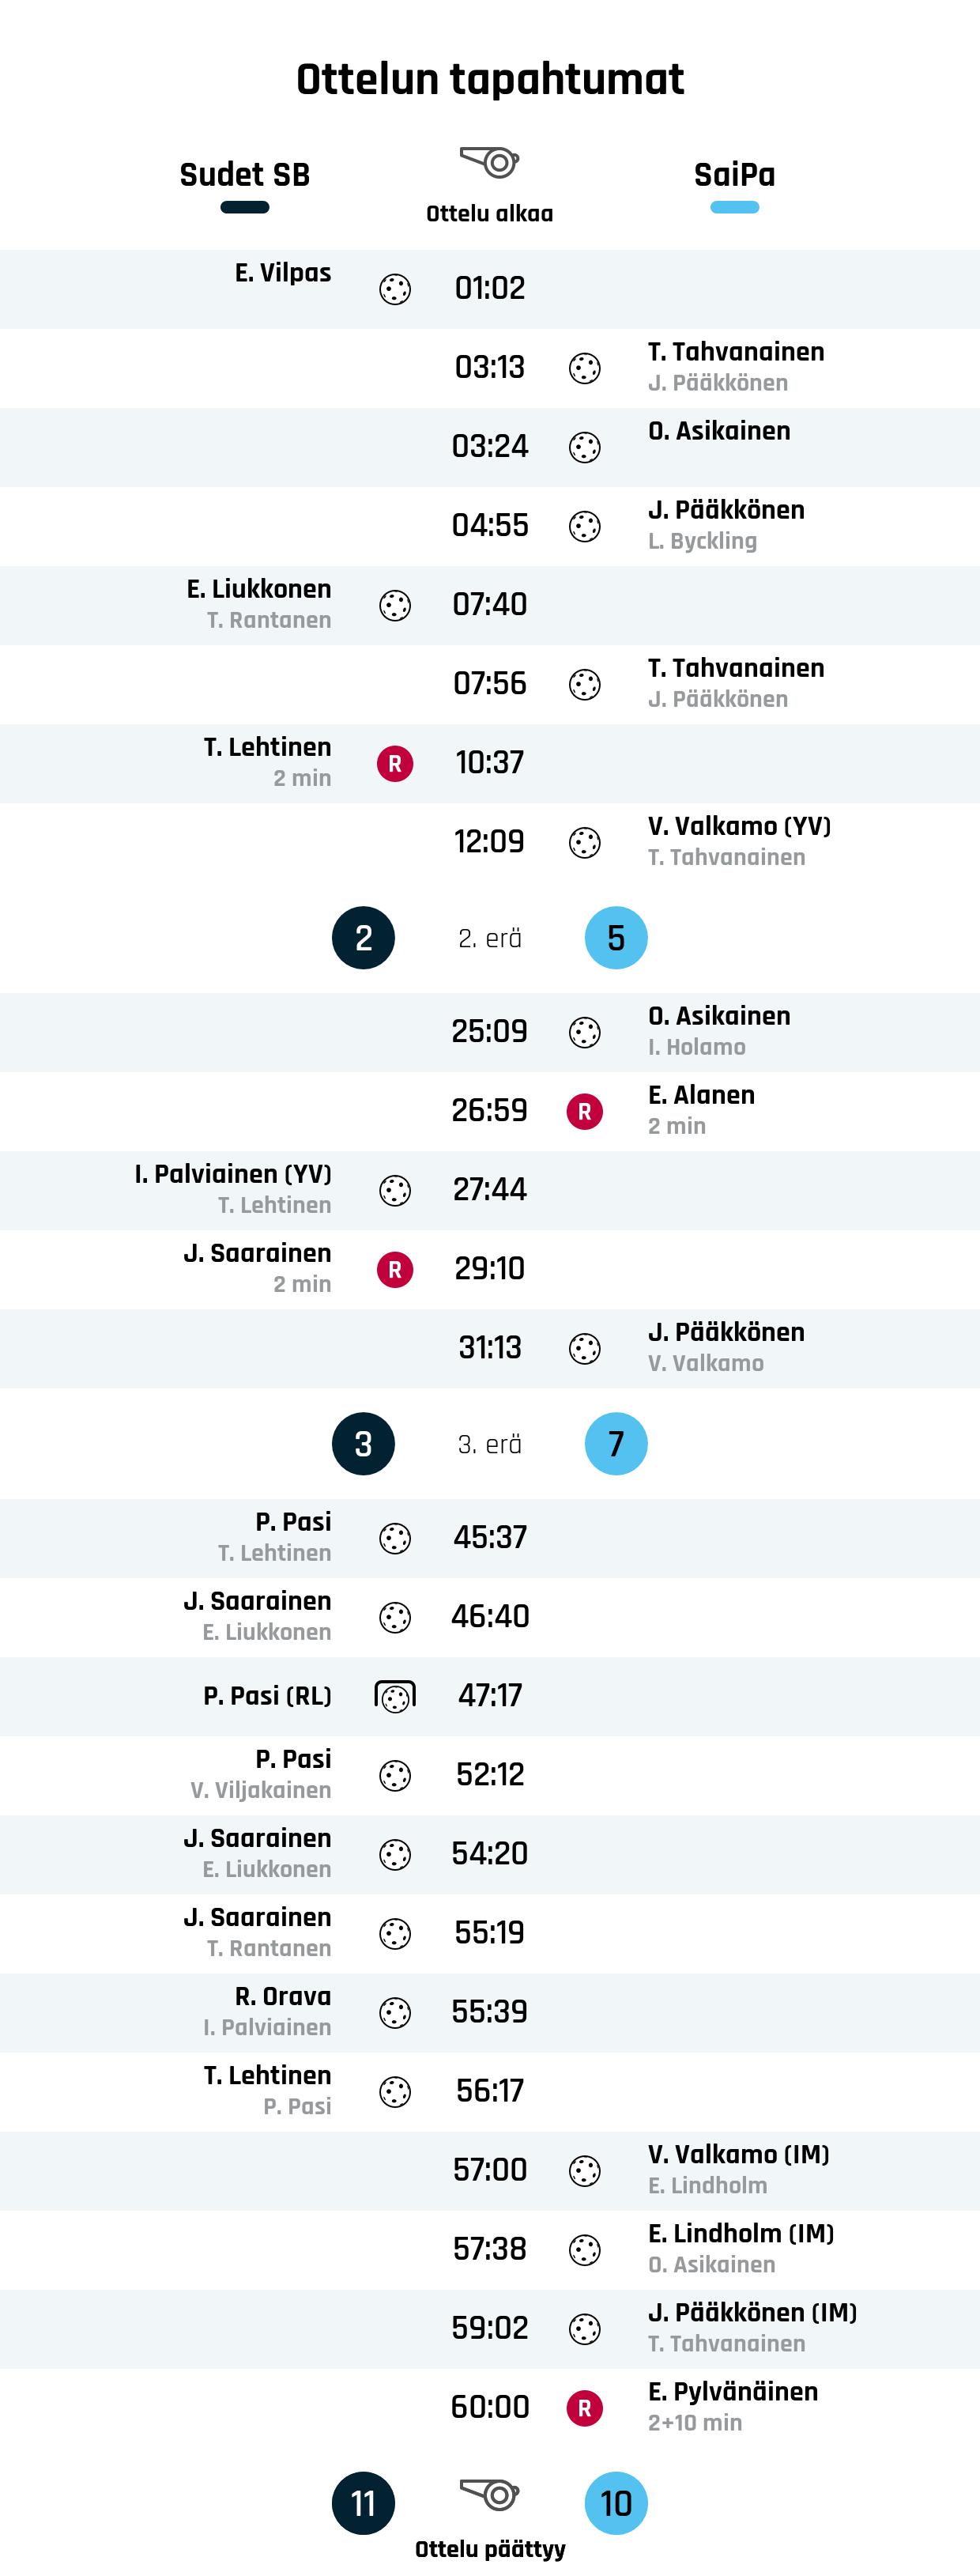
Task: Select the Sudet SB team heading
Action: pos(245,174)
